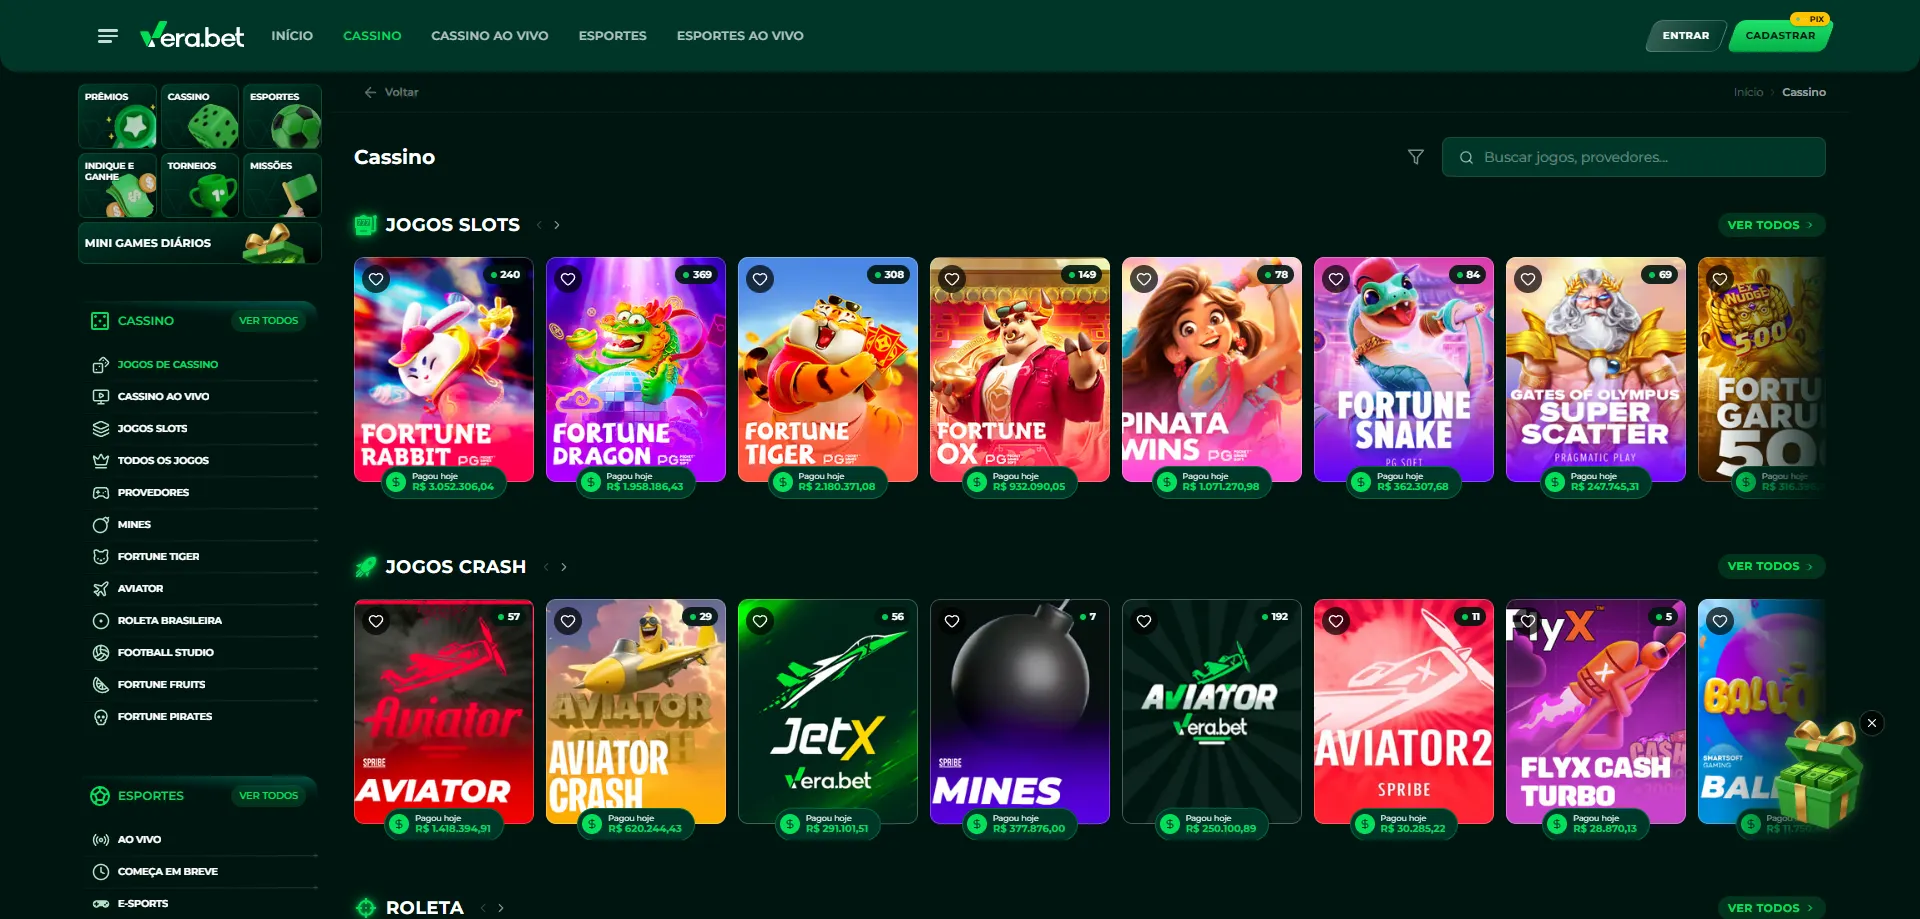Viewport: 1920px width, 919px height.
Task: Click the Começa em Breve clock icon
Action: pyautogui.click(x=100, y=872)
